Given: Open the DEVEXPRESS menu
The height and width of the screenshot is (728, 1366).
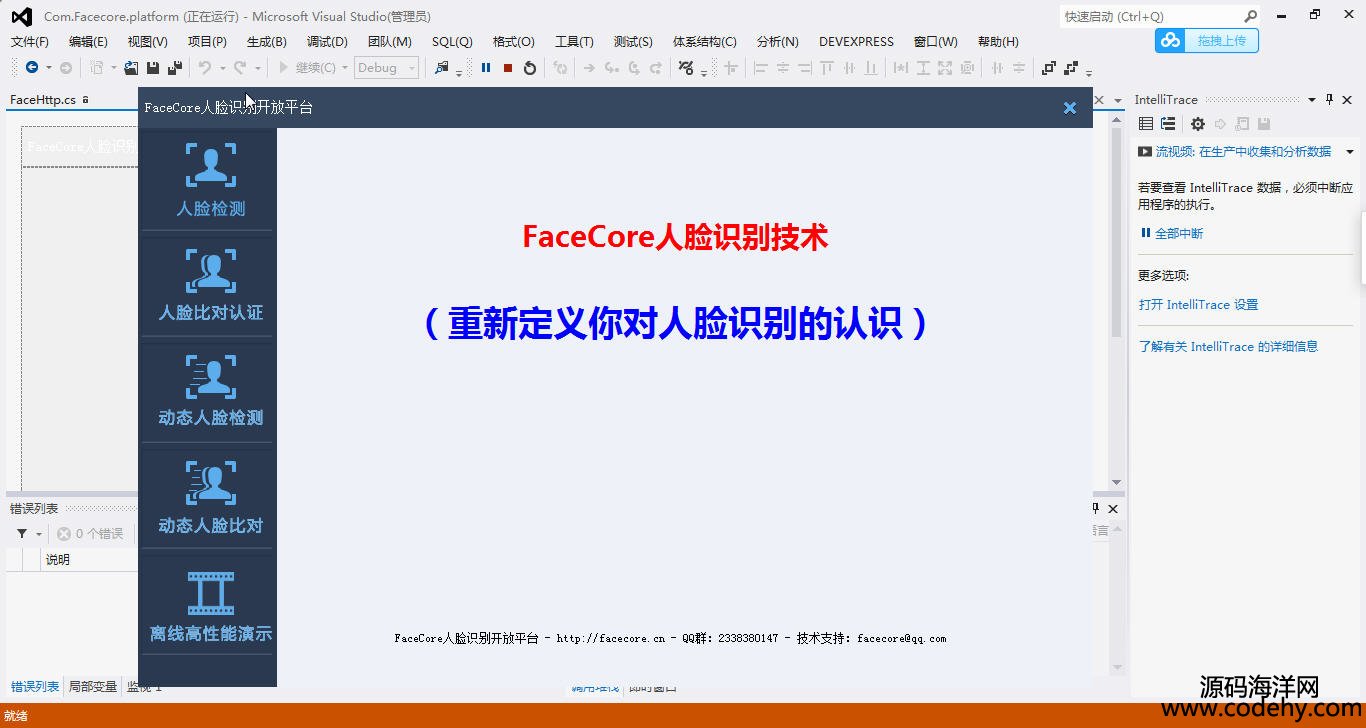Looking at the screenshot, I should pyautogui.click(x=856, y=42).
